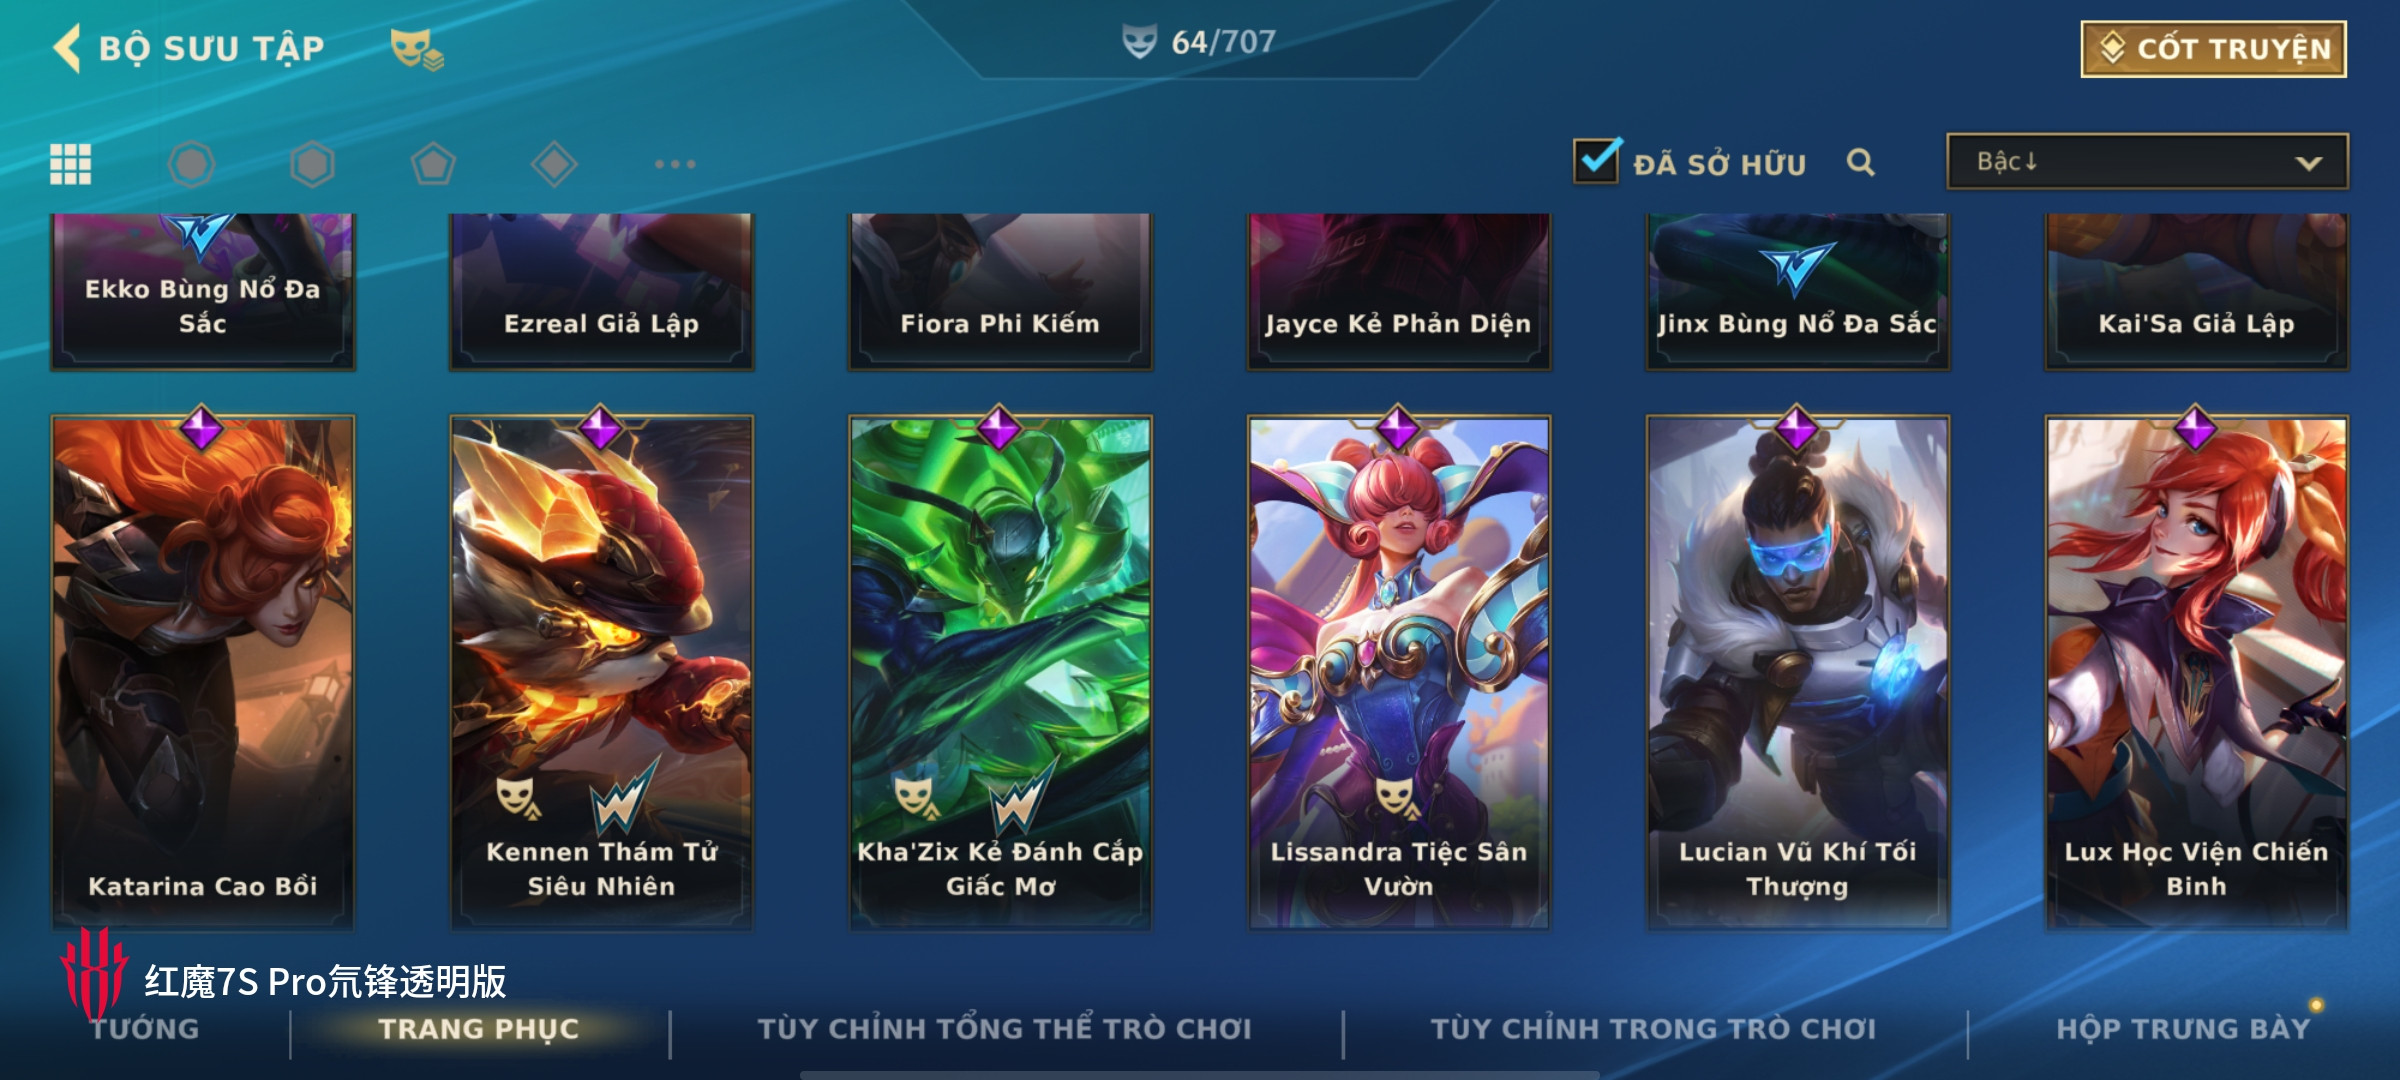
Task: Switch to the Tướng tab
Action: pos(145,1029)
